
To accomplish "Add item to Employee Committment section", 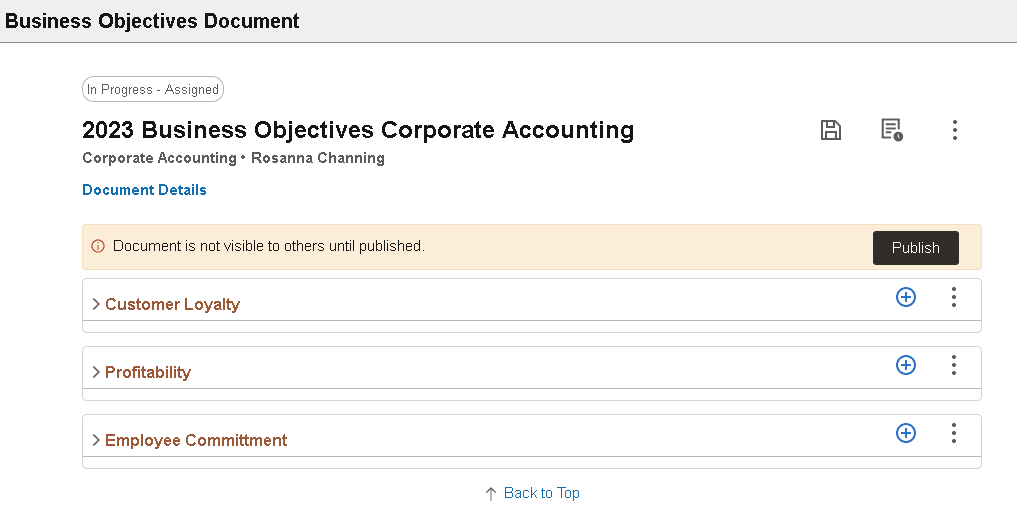I will pyautogui.click(x=906, y=433).
